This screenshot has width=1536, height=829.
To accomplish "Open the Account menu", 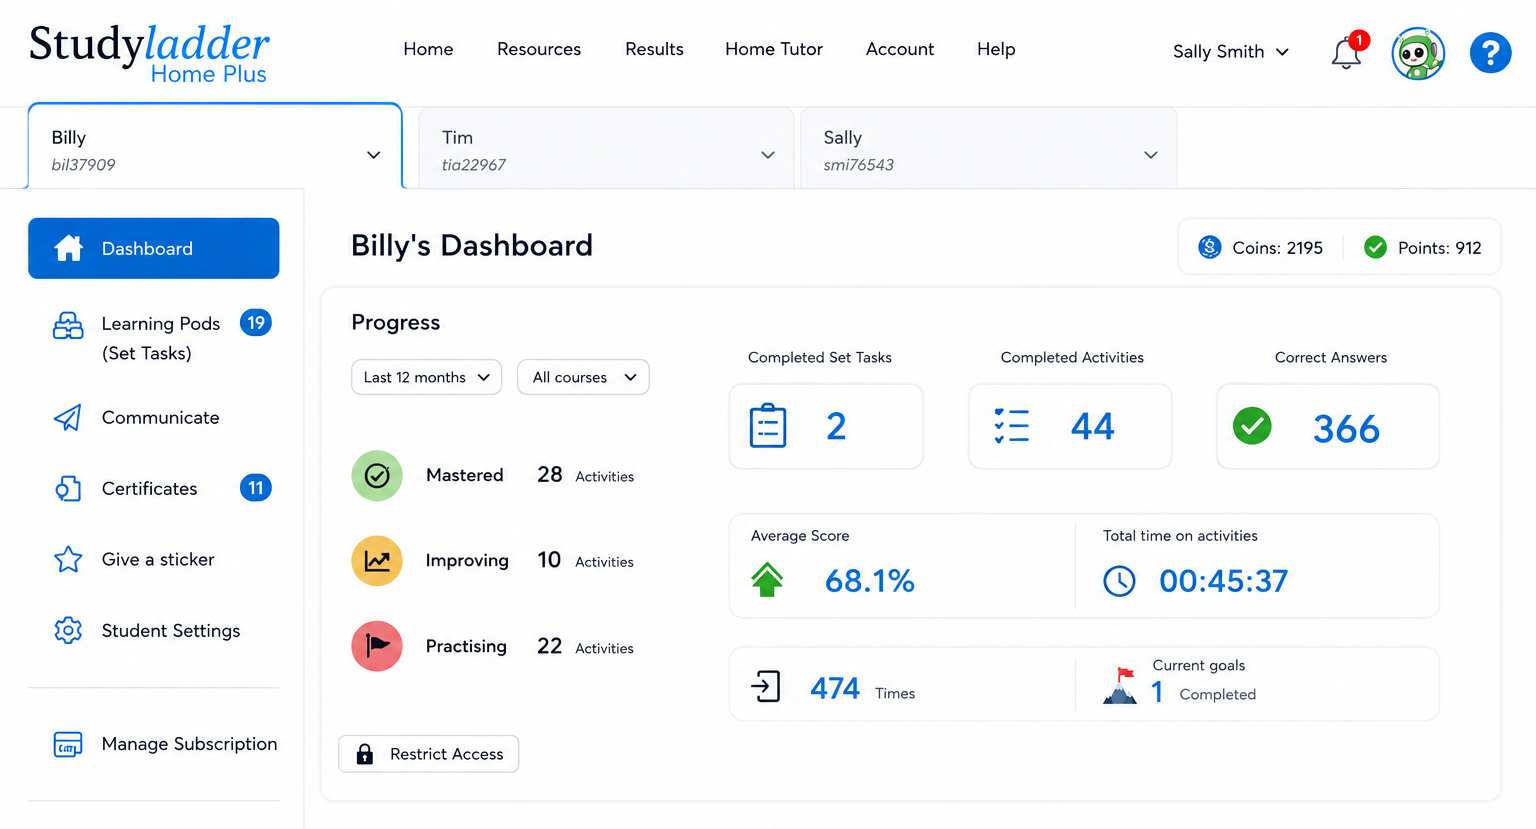I will tap(900, 49).
